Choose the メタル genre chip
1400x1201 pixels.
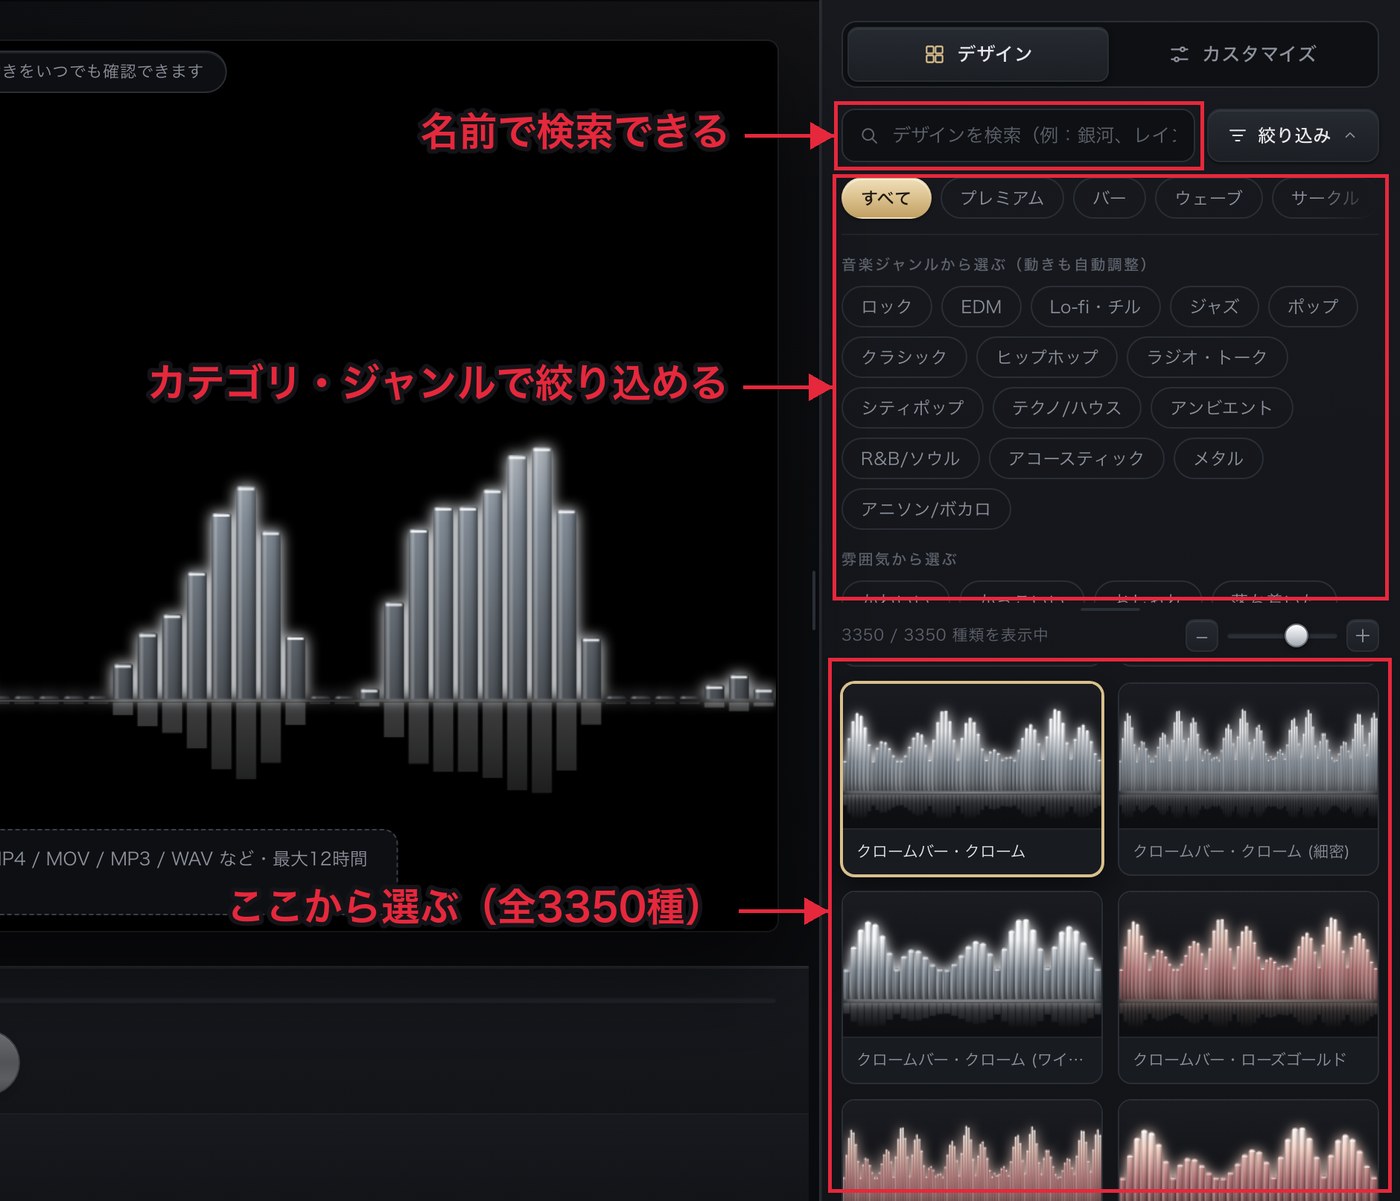(x=1218, y=459)
